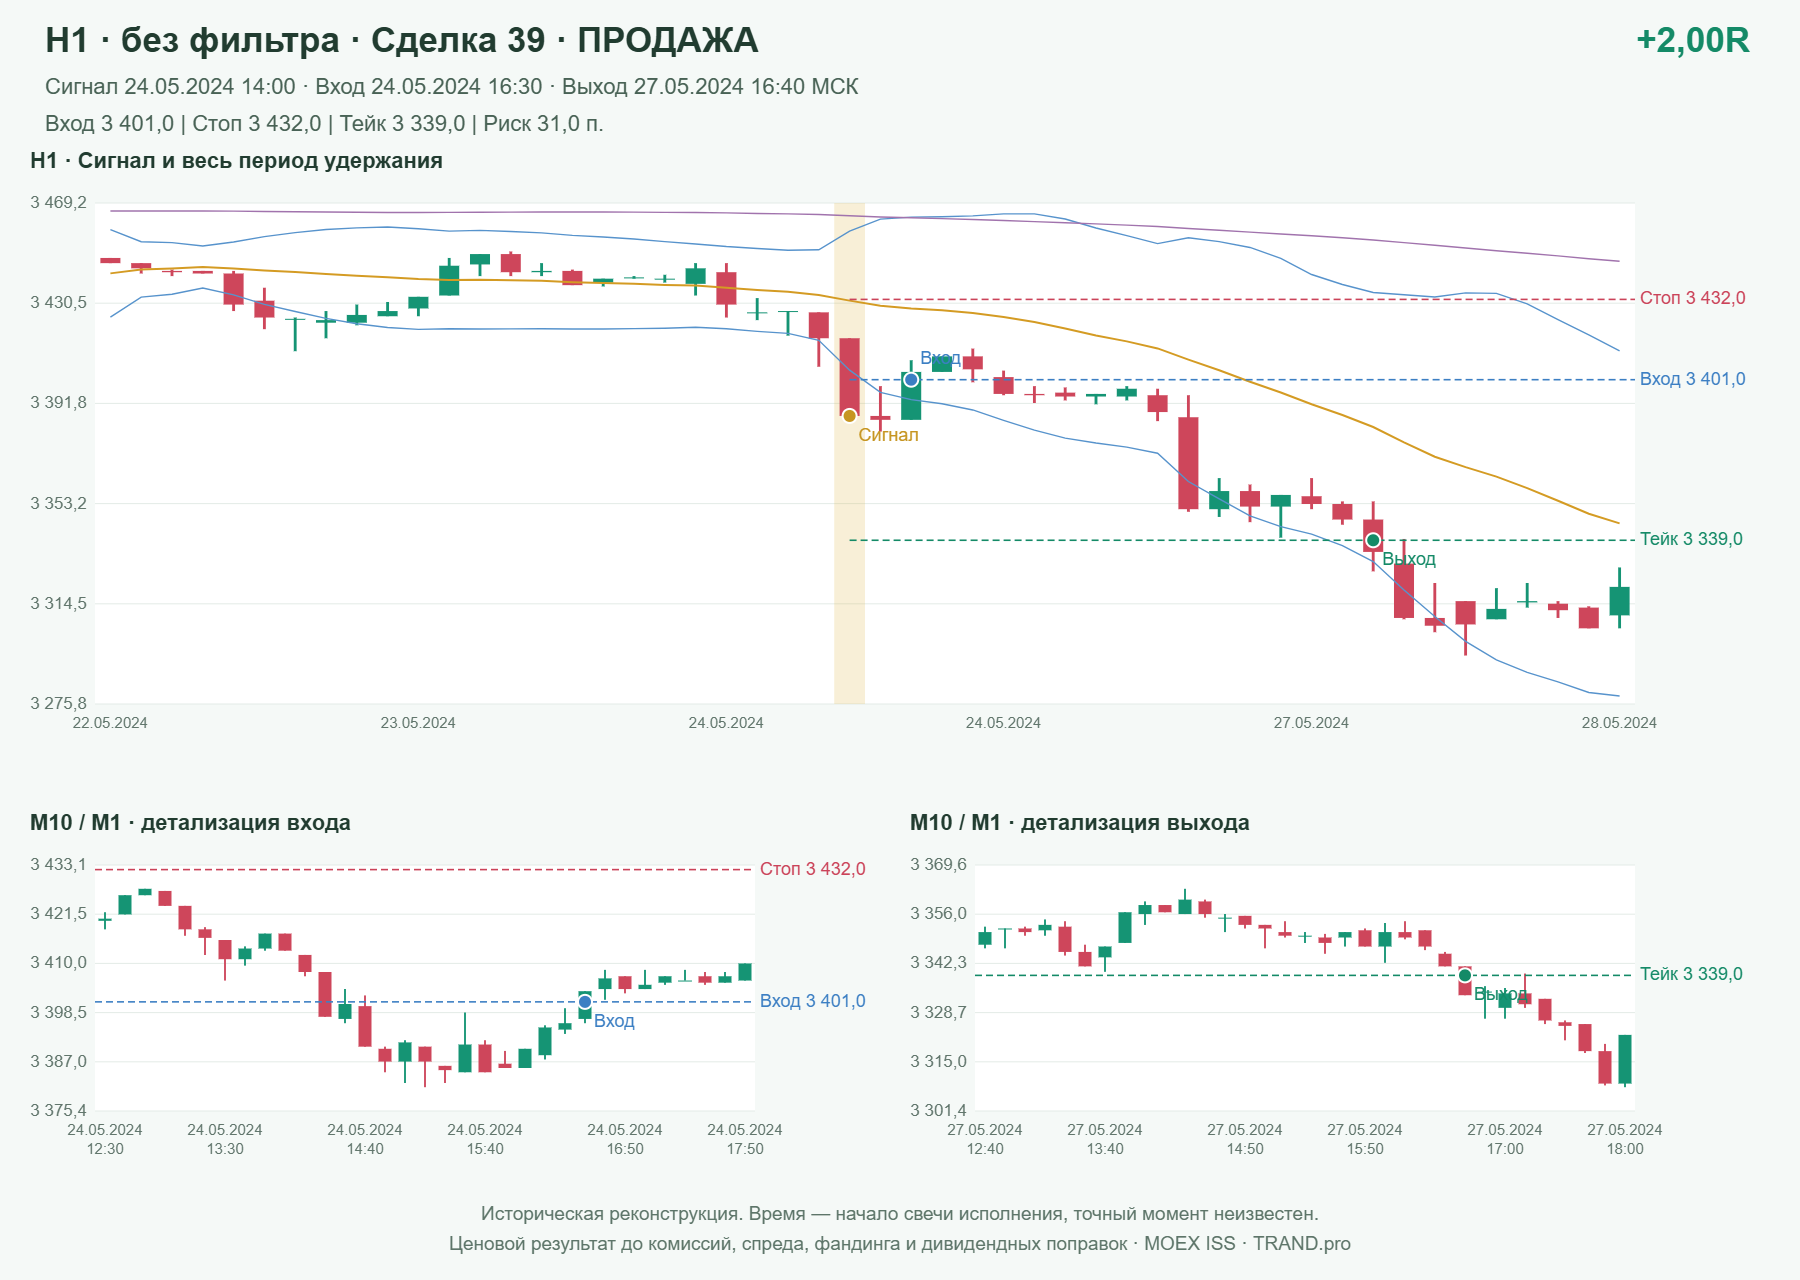This screenshot has height=1280, width=1800.
Task: Click the 3 342,3 value on exit detail axis
Action: (x=938, y=962)
